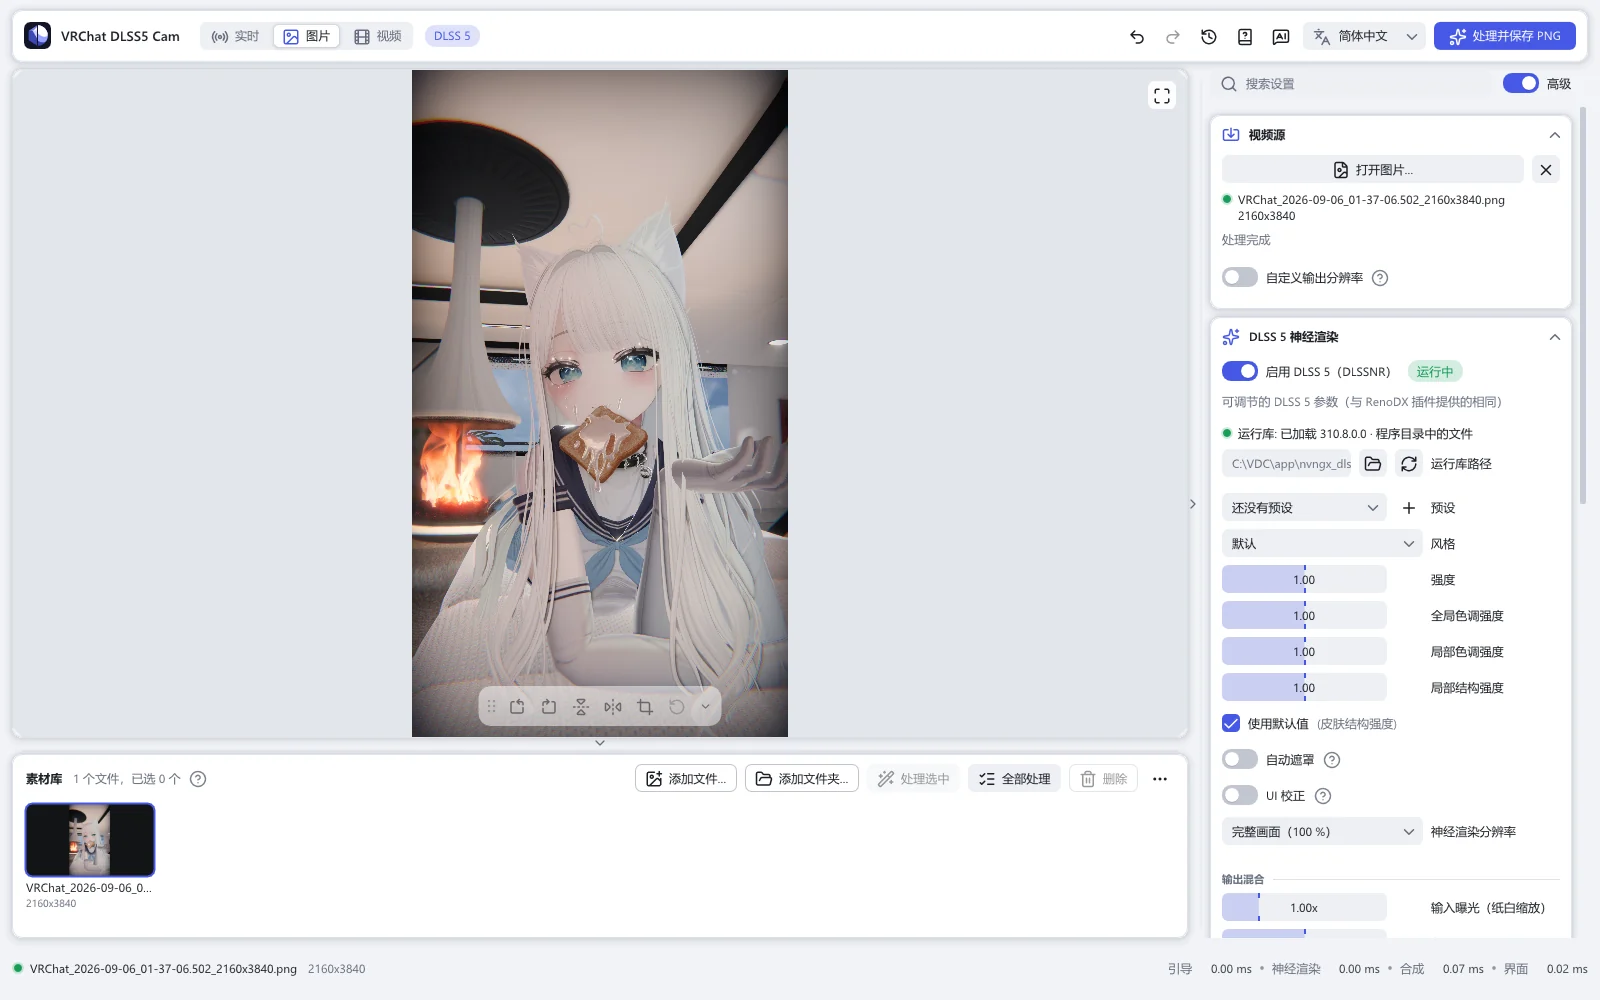The width and height of the screenshot is (1600, 1000).
Task: Toggle fullscreen preview of the image
Action: tap(1162, 96)
